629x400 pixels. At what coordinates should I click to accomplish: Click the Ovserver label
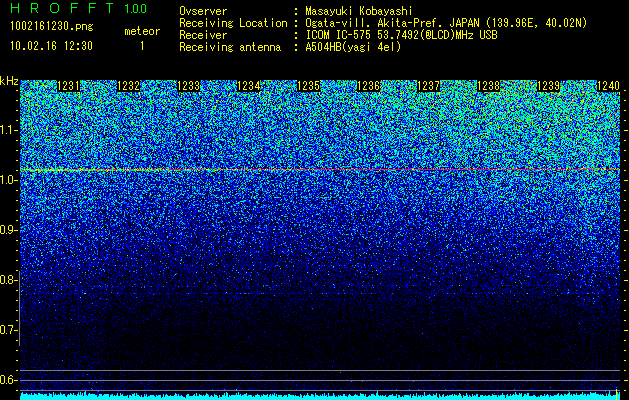coord(203,11)
